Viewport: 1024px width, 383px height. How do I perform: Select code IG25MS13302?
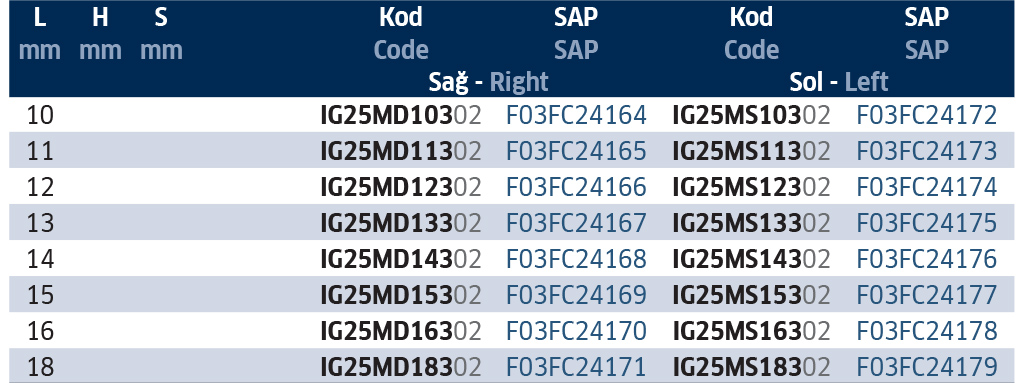pos(752,224)
